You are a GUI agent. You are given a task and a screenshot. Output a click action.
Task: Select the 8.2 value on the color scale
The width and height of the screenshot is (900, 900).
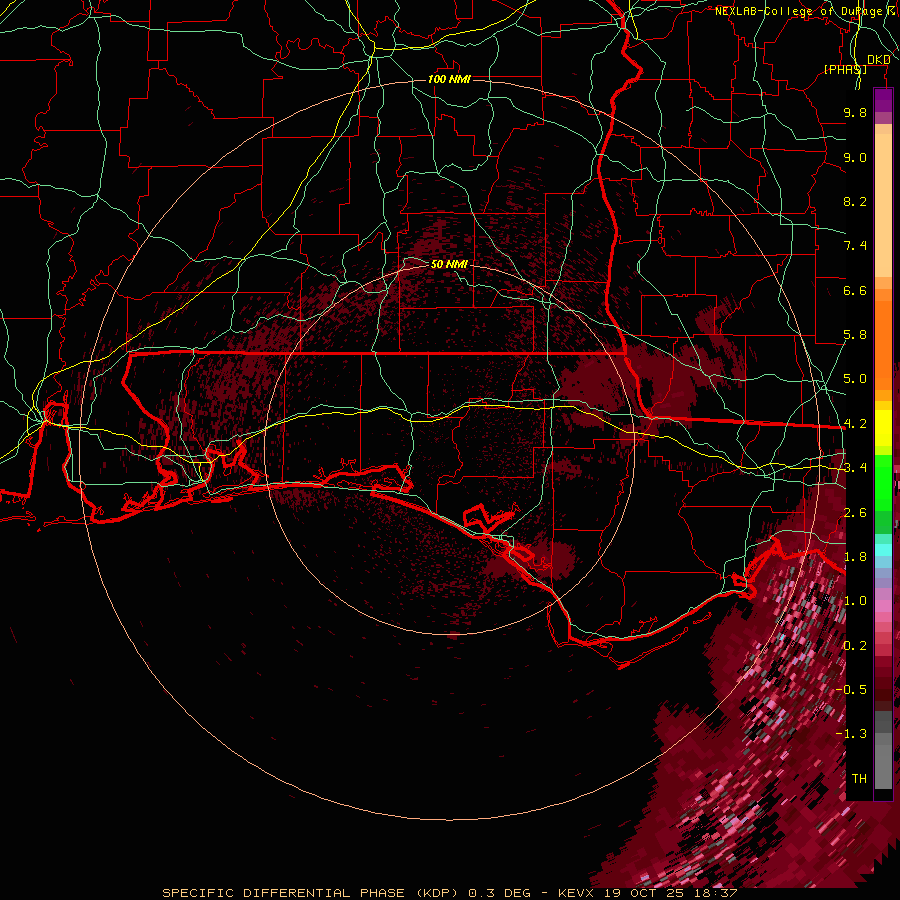[855, 201]
